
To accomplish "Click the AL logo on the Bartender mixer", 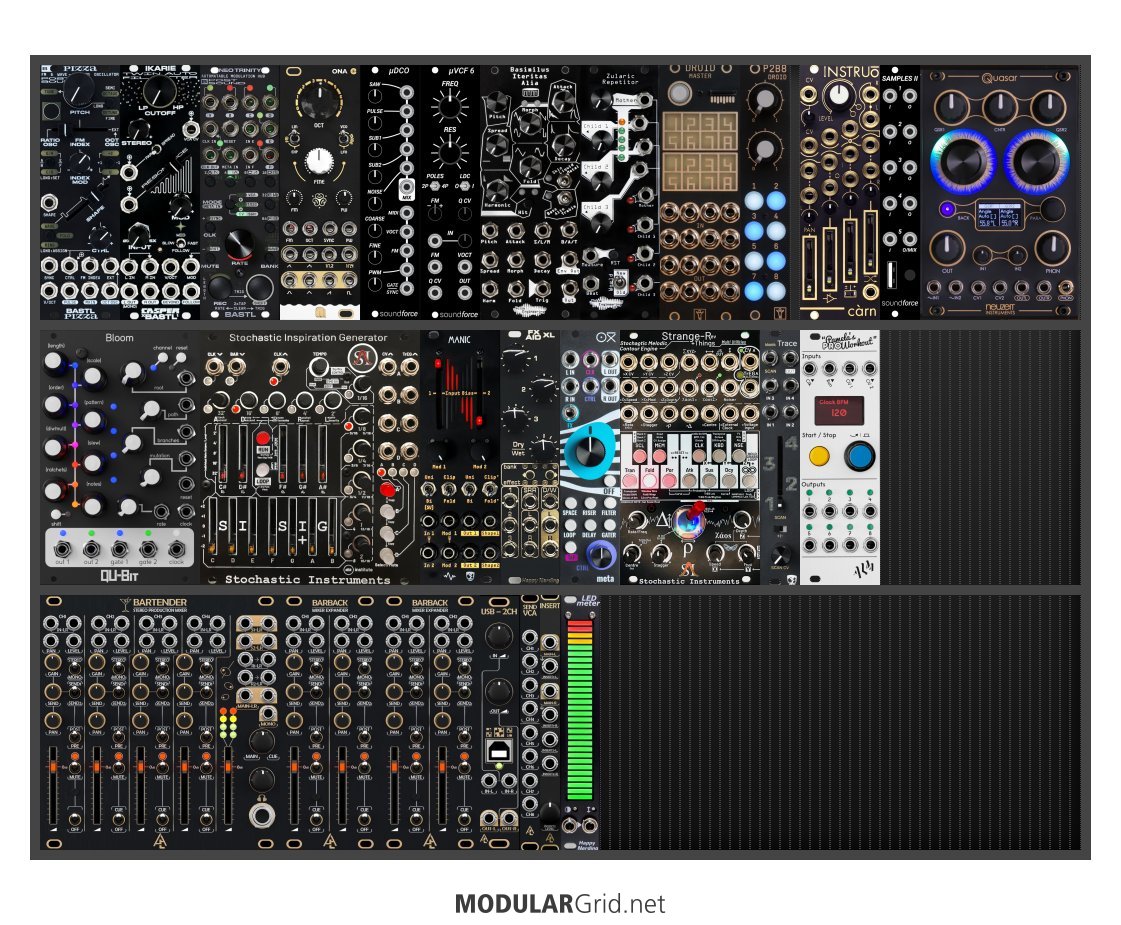I will coord(159,843).
